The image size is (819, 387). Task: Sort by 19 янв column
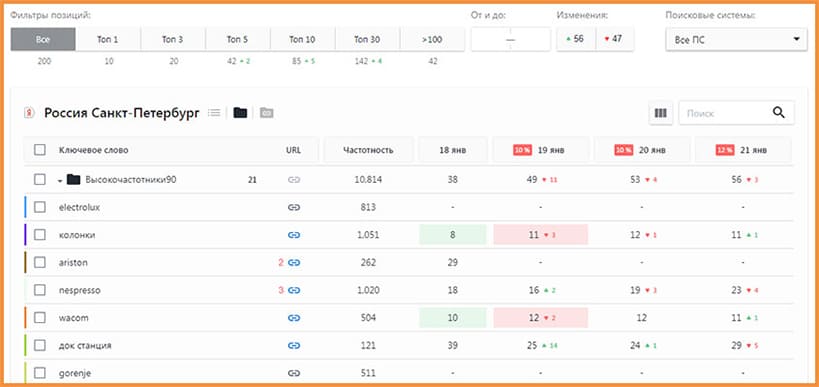(x=541, y=150)
